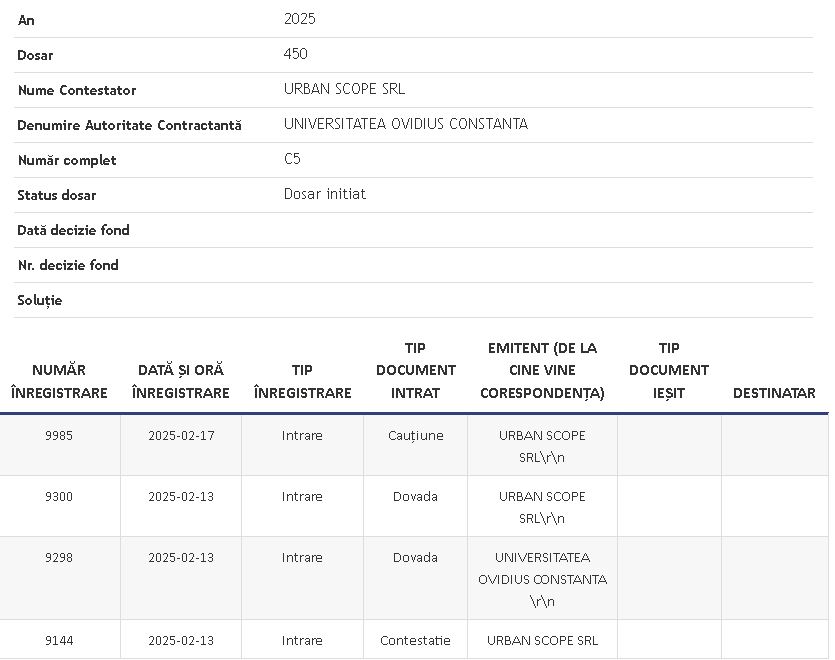Select the Nume Contestator value URBAN SCOPE SRL
This screenshot has height=660, width=835.
coord(344,89)
